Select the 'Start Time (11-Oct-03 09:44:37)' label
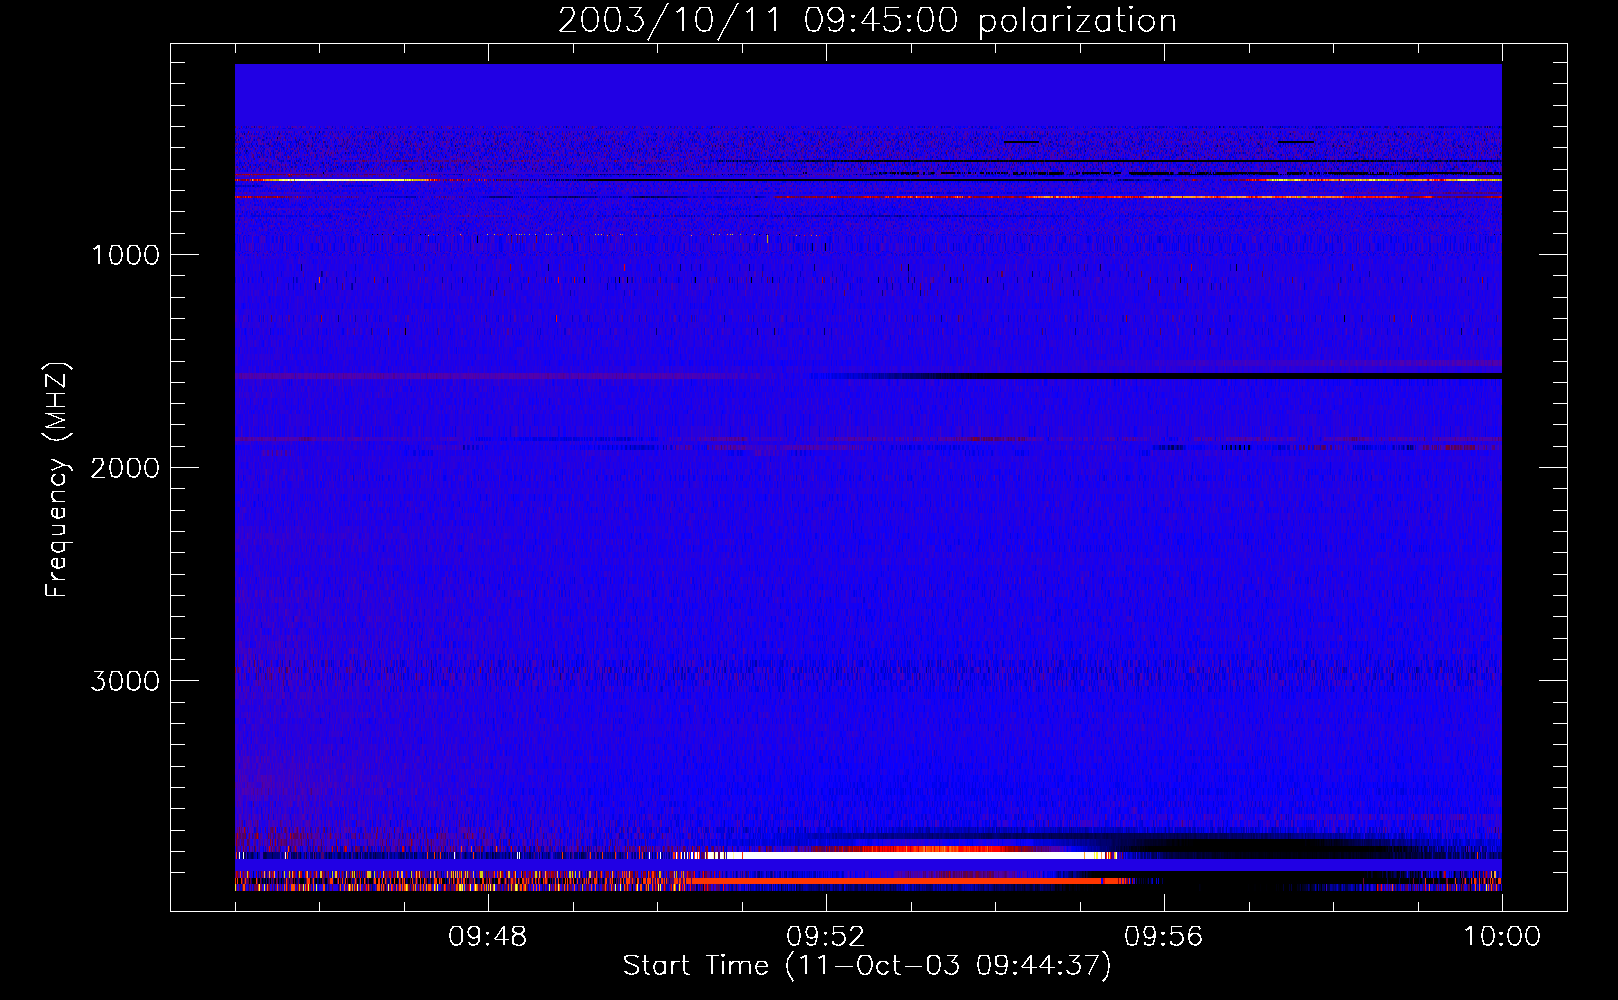The width and height of the screenshot is (1618, 1000). [867, 966]
